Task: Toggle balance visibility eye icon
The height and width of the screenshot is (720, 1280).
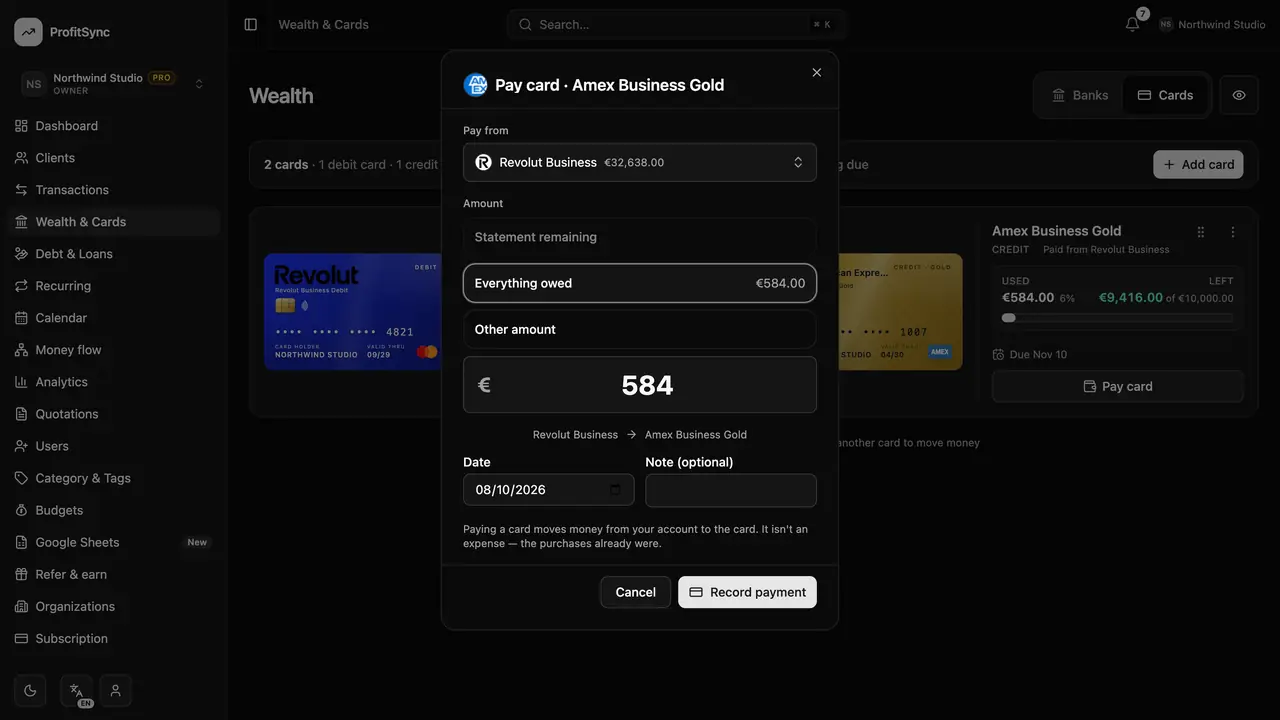Action: (1239, 95)
